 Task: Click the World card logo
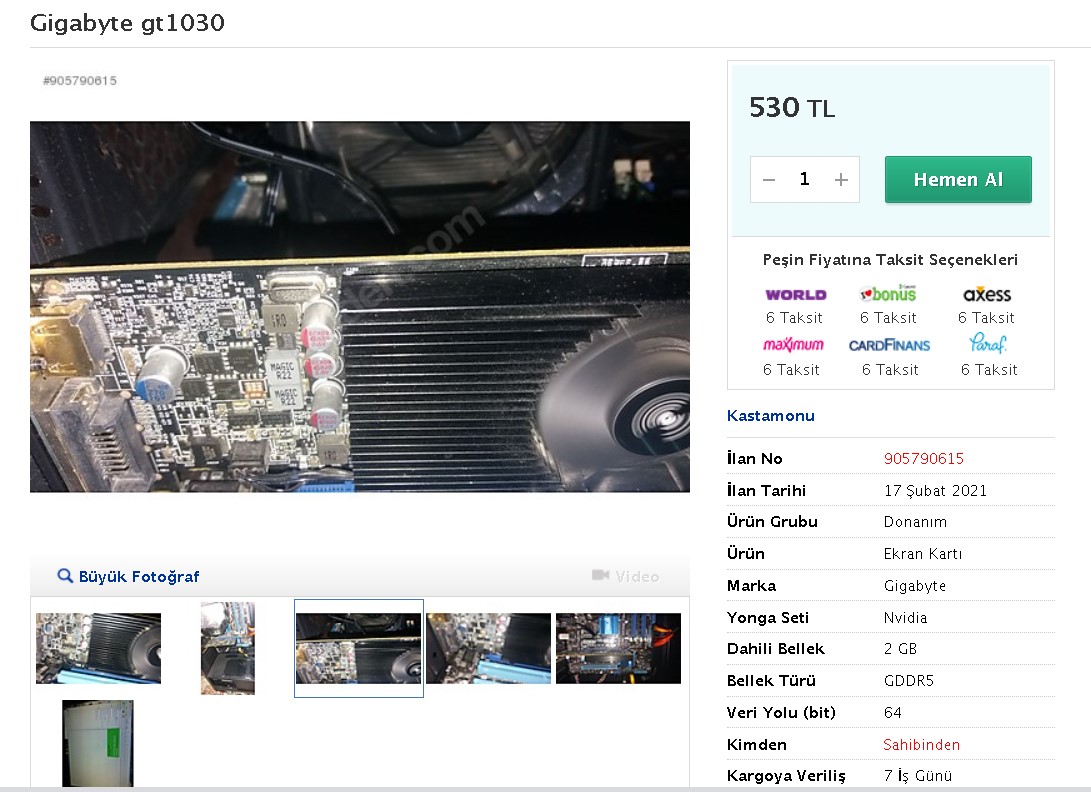coord(795,294)
